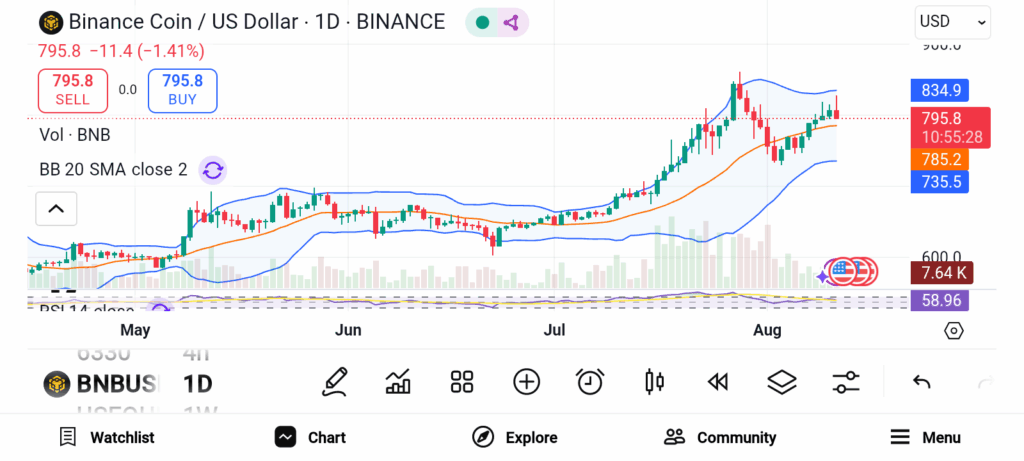Screen dimensions: 1024x461
Task: Open chart settings sliders icon
Action: (x=846, y=381)
